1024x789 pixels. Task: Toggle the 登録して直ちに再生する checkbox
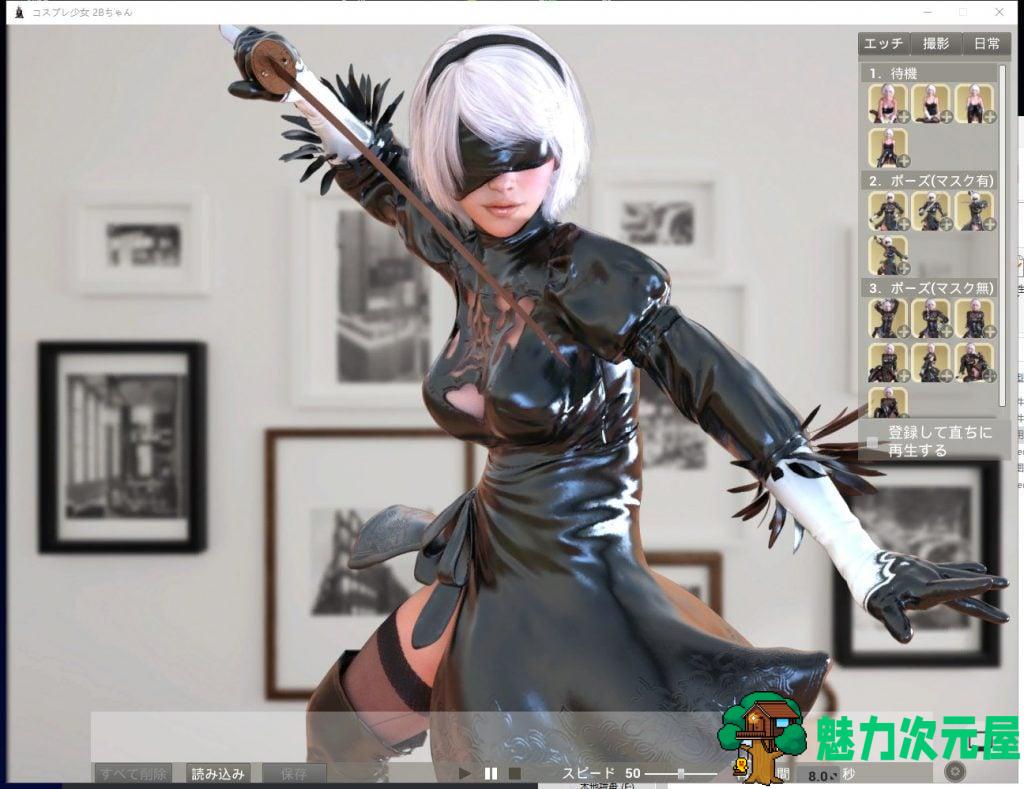(873, 442)
